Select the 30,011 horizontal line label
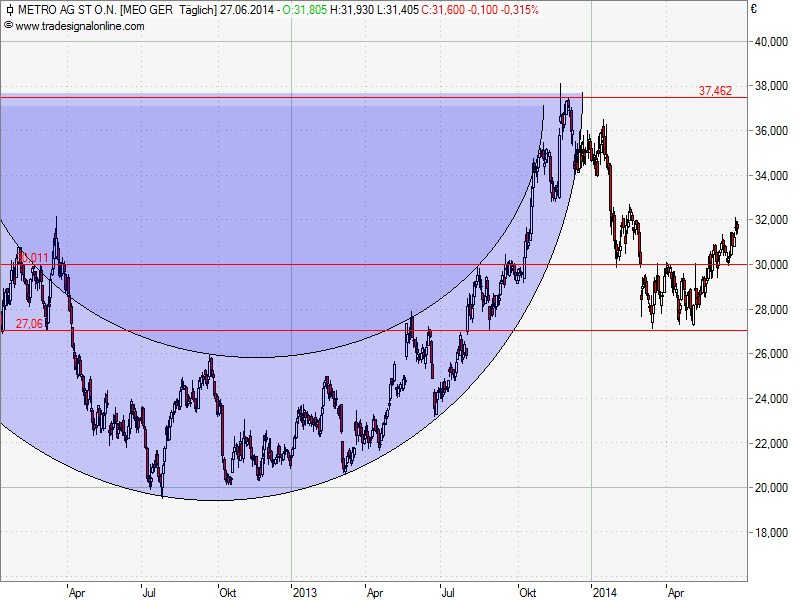800x600 pixels. 31,258
